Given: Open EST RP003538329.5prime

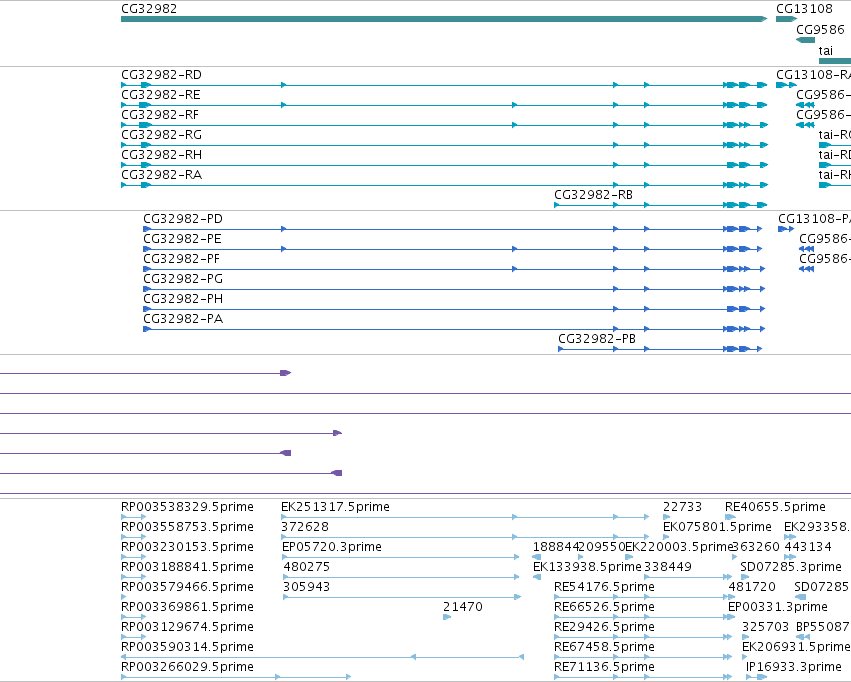Looking at the screenshot, I should (x=187, y=507).
